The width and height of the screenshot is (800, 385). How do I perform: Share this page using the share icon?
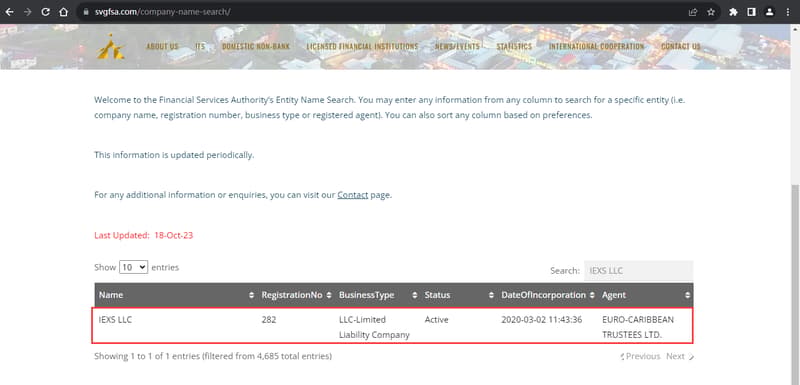tap(693, 12)
